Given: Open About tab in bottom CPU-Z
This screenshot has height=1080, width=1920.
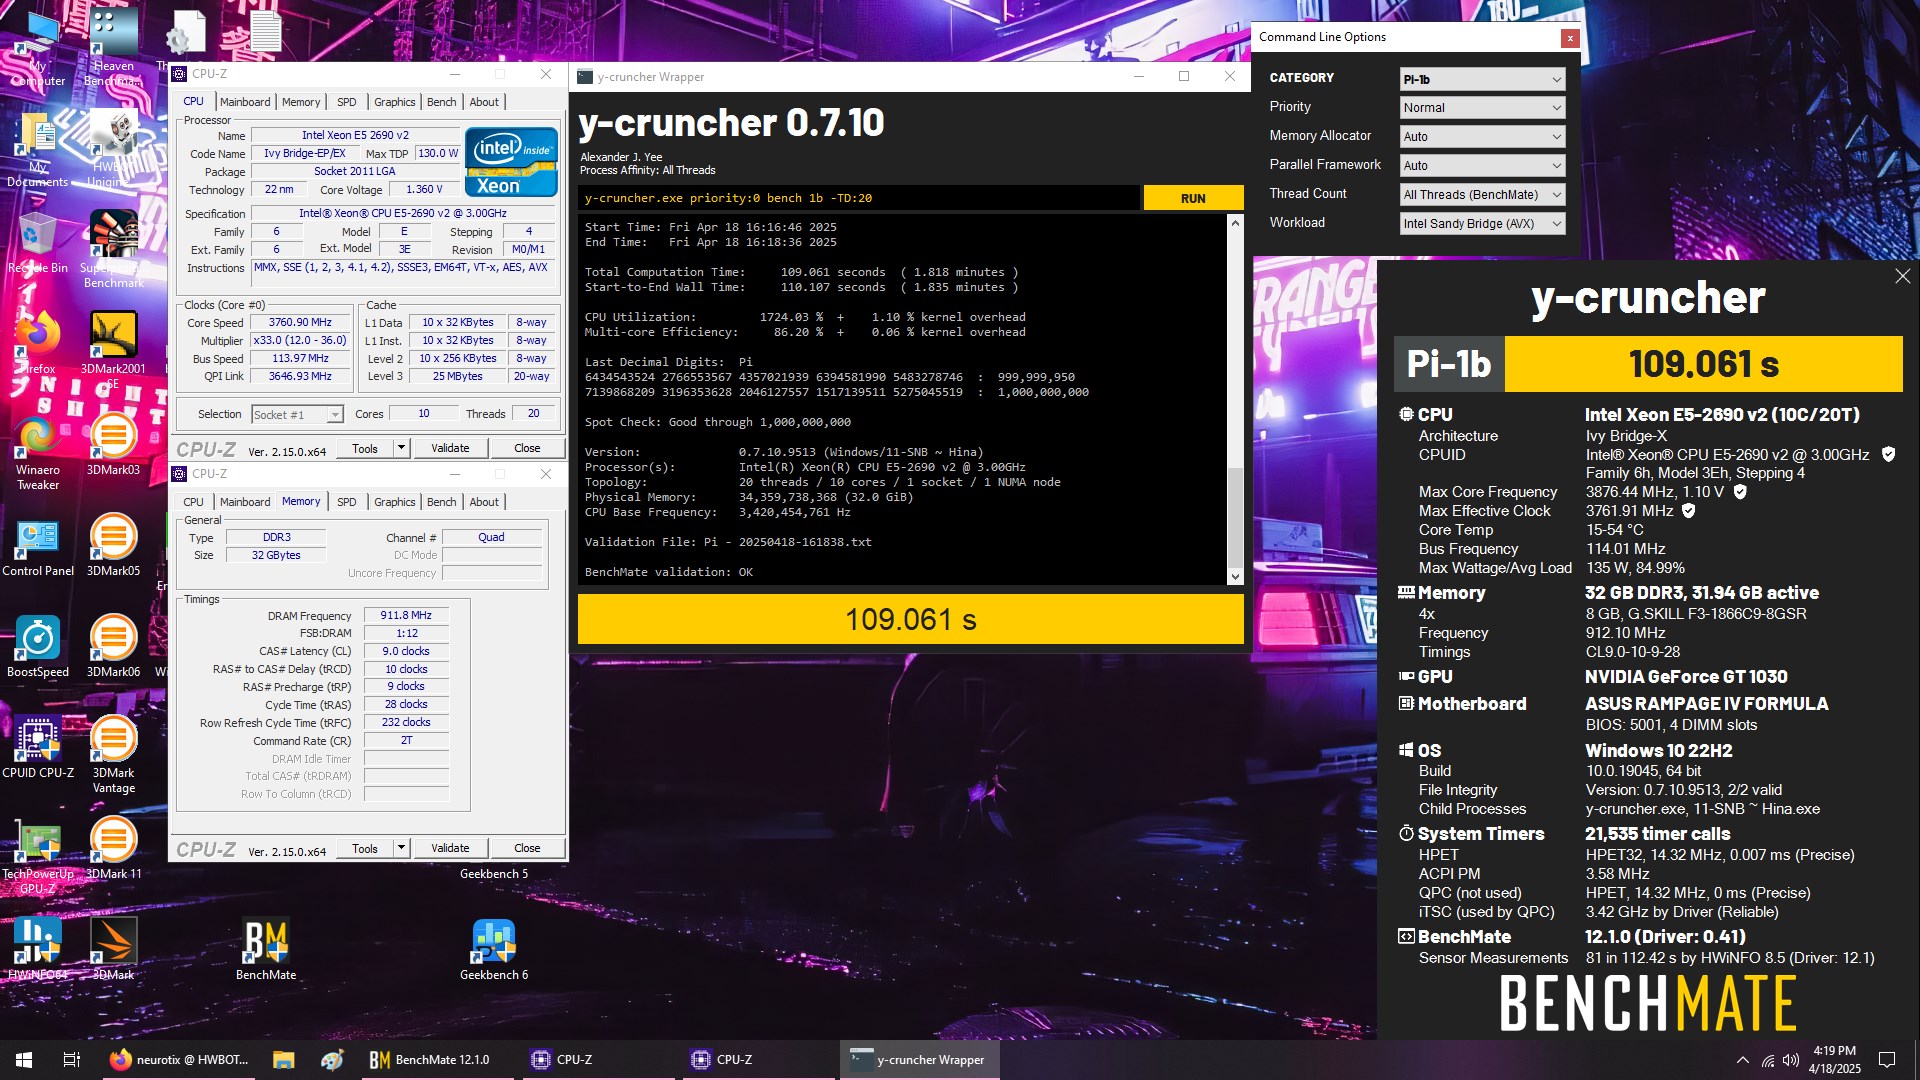Looking at the screenshot, I should point(484,502).
